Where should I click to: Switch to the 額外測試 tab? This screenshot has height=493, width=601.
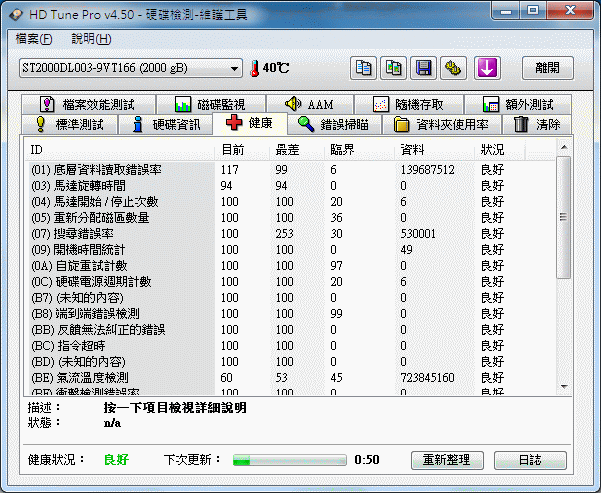(518, 104)
